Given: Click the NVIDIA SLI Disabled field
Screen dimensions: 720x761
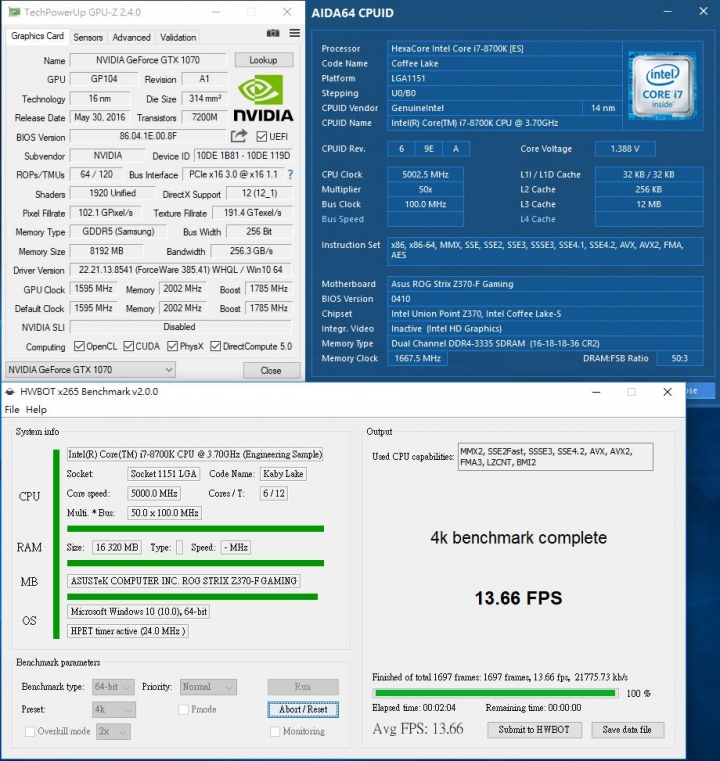Looking at the screenshot, I should [180, 327].
